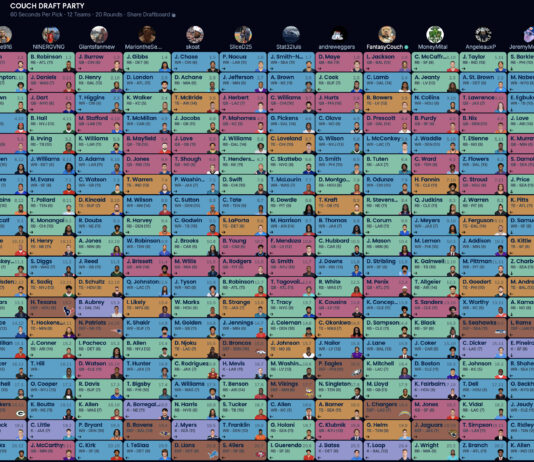Select the C. Loveland pick card
Image resolution: width=534 pixels, height=462 pixels.
click(x=291, y=143)
